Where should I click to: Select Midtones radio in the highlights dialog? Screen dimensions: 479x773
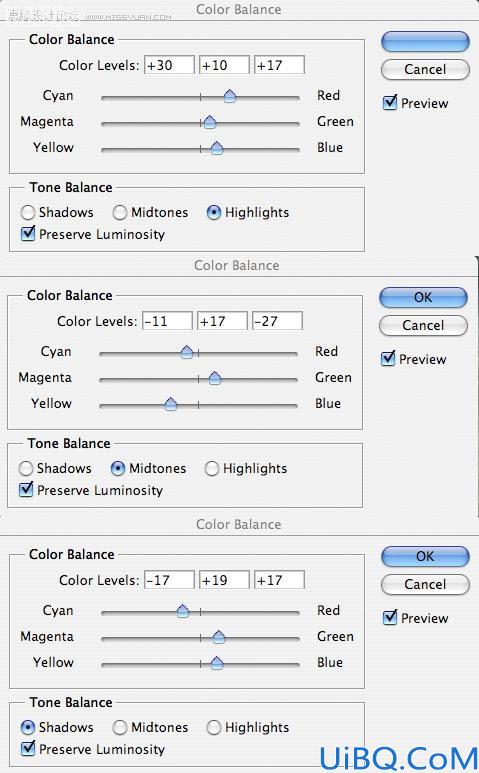click(x=119, y=212)
